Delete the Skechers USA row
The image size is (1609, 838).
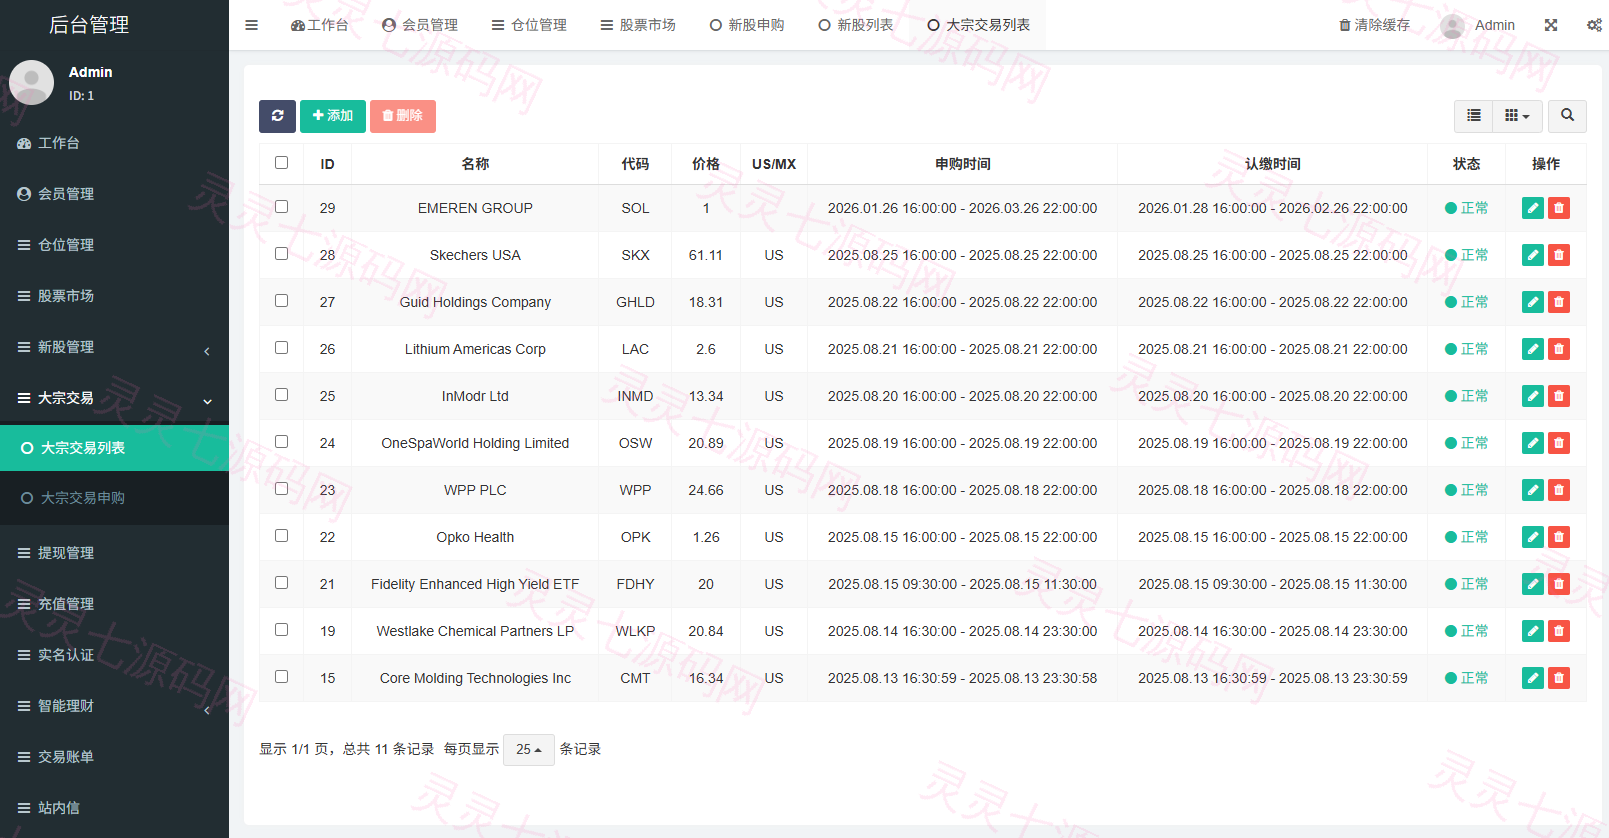pos(1558,255)
